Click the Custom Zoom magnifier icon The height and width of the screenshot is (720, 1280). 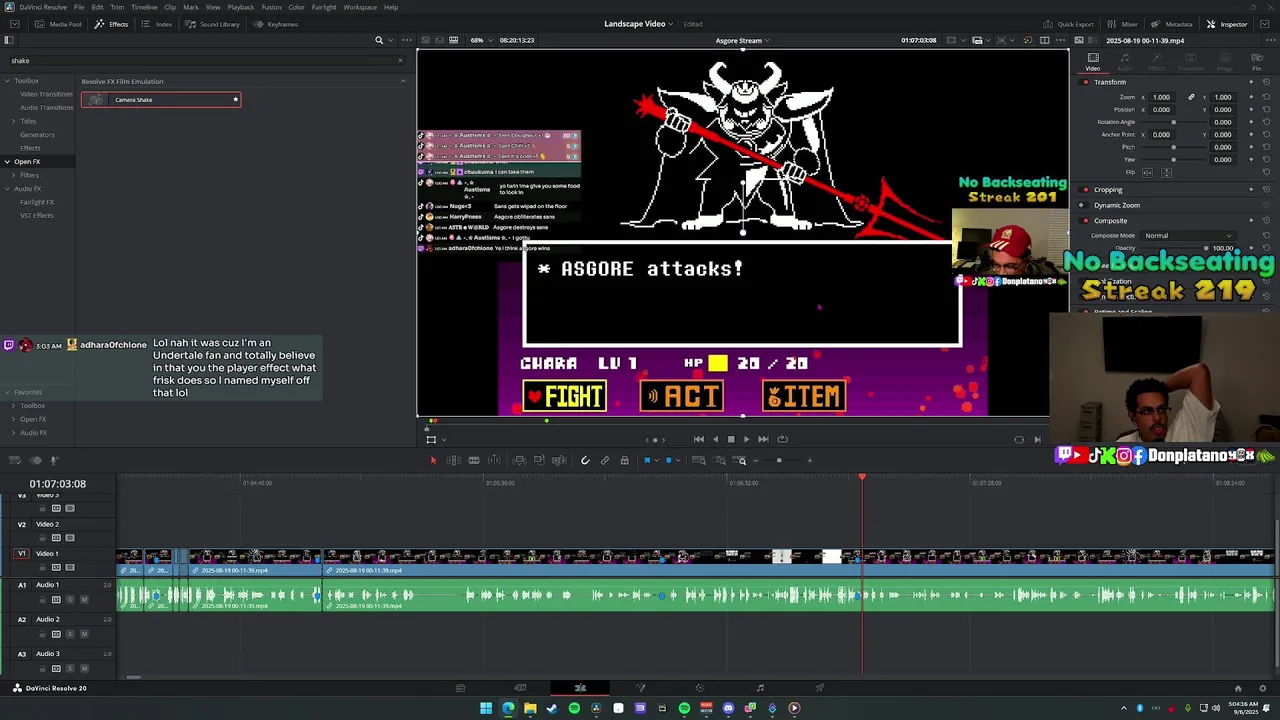[741, 460]
